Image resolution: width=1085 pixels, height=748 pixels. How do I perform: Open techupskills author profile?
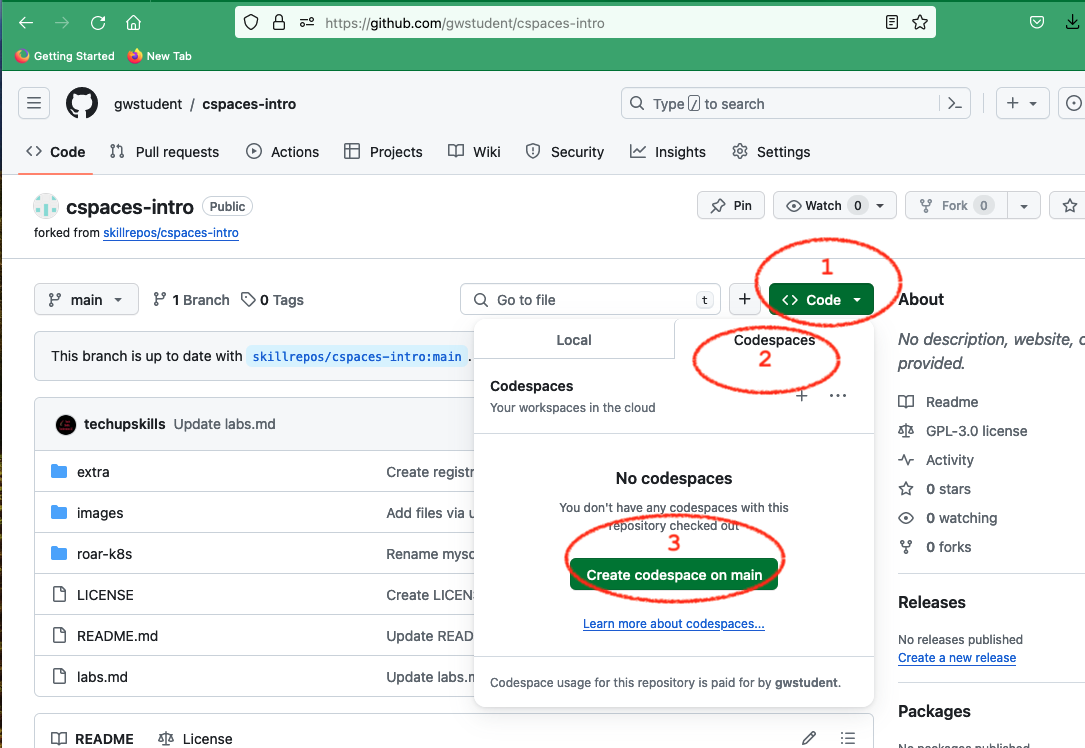[125, 423]
